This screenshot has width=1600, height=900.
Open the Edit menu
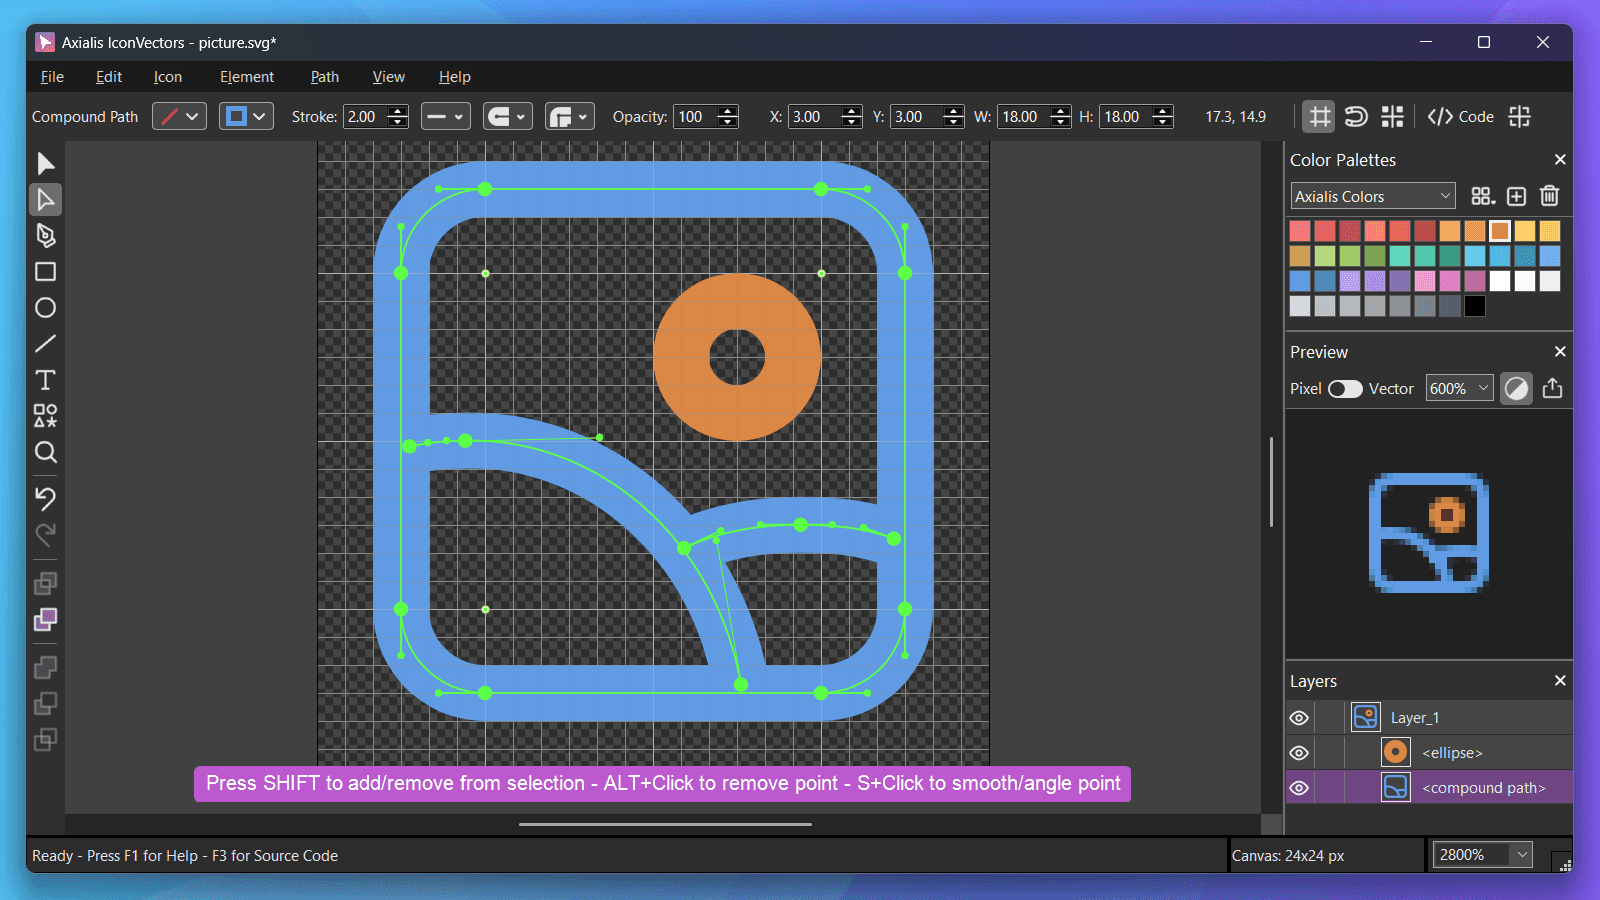click(109, 77)
